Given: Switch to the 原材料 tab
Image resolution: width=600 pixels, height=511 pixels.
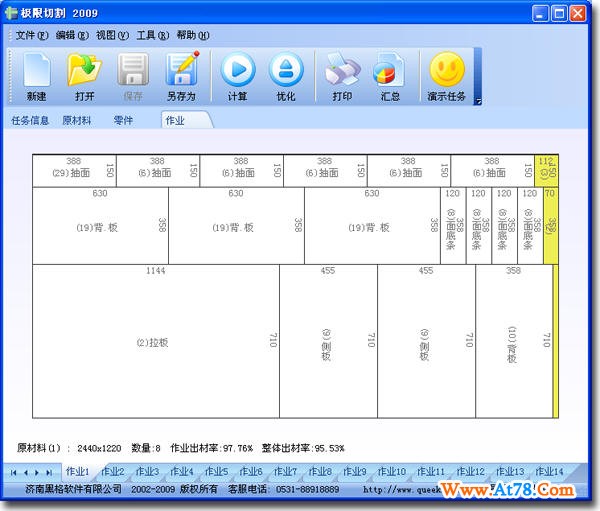Looking at the screenshot, I should 77,120.
